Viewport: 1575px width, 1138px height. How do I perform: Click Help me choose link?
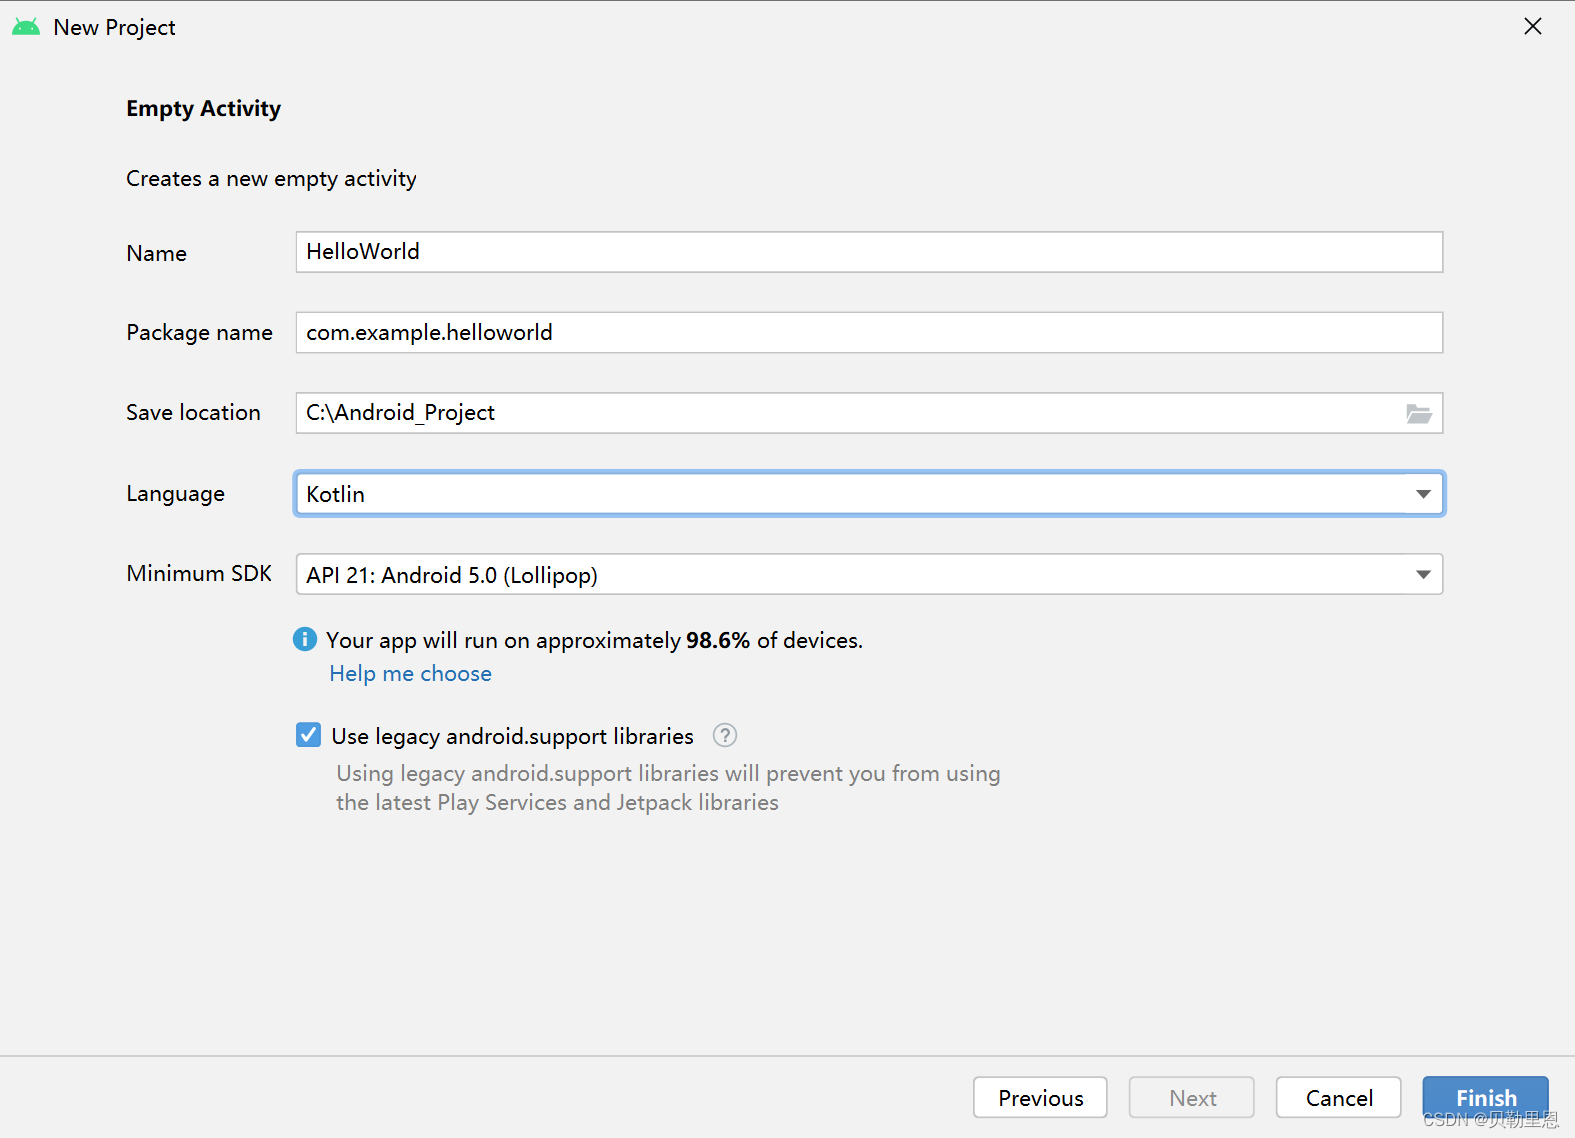point(411,673)
